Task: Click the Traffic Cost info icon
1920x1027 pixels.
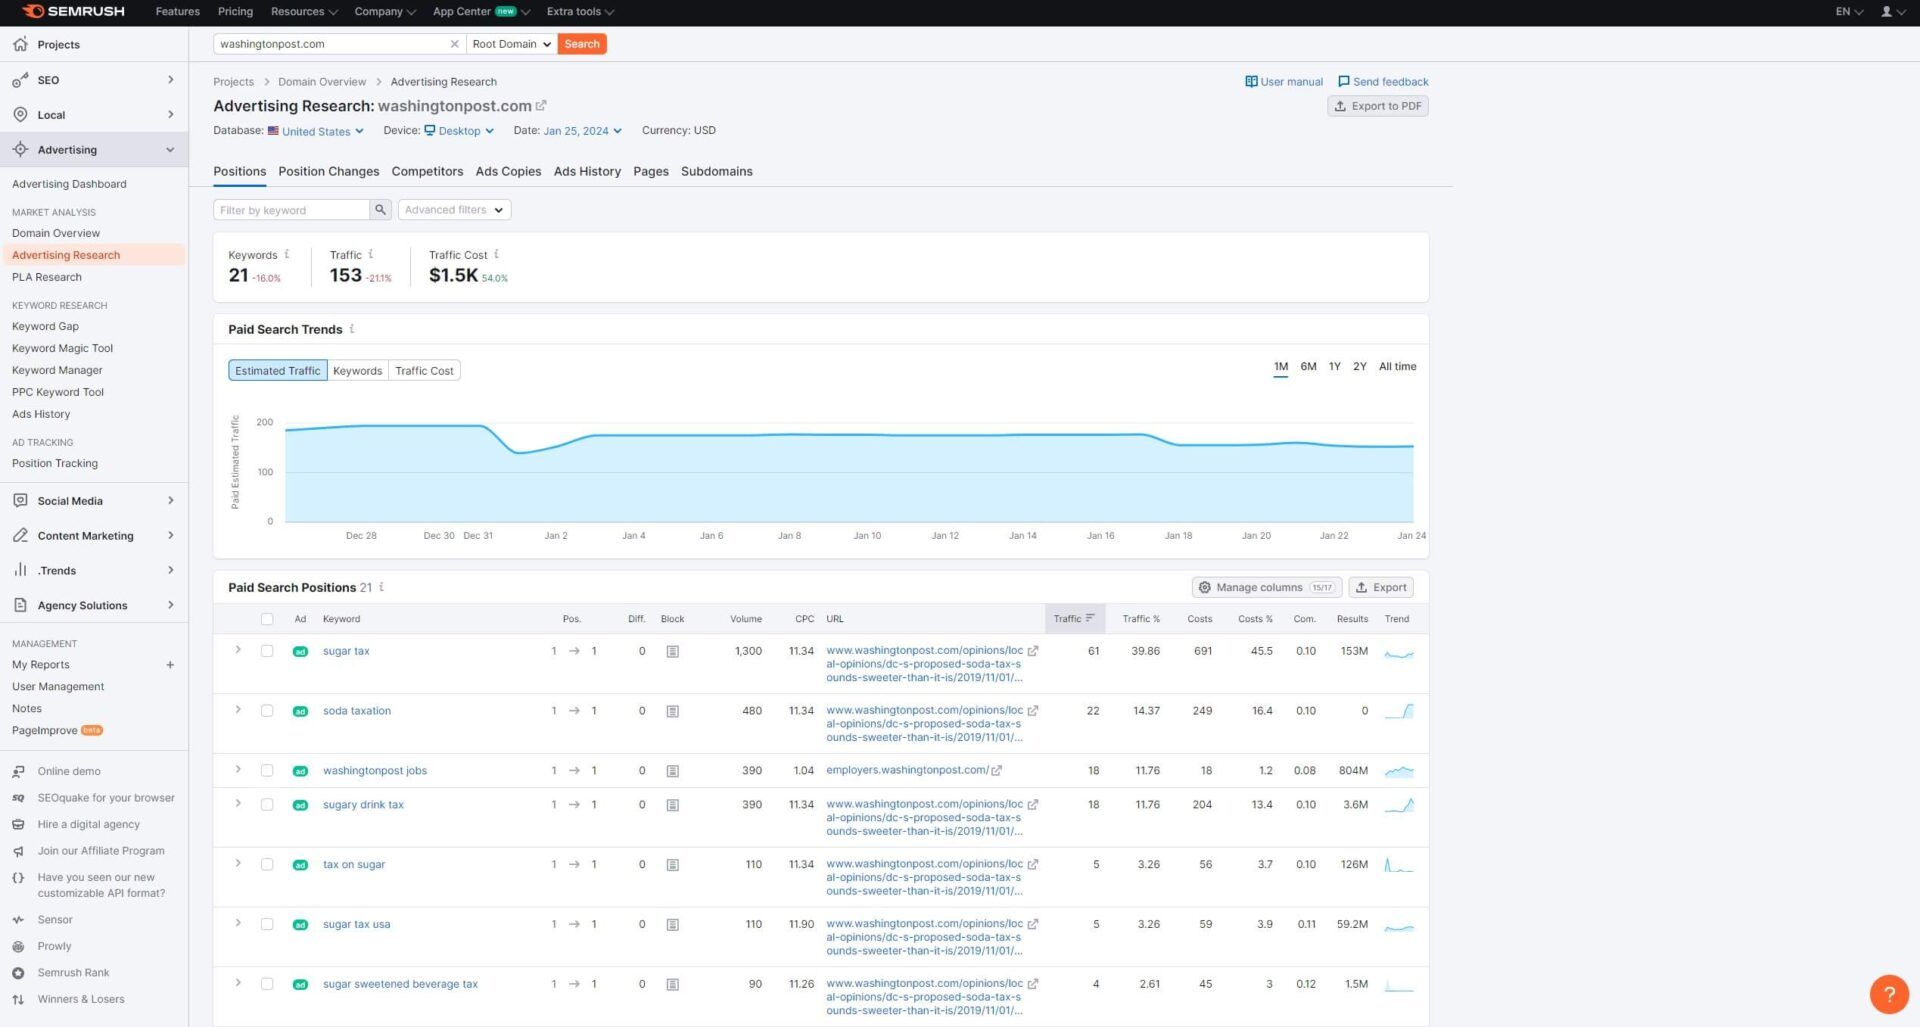Action: pos(496,254)
